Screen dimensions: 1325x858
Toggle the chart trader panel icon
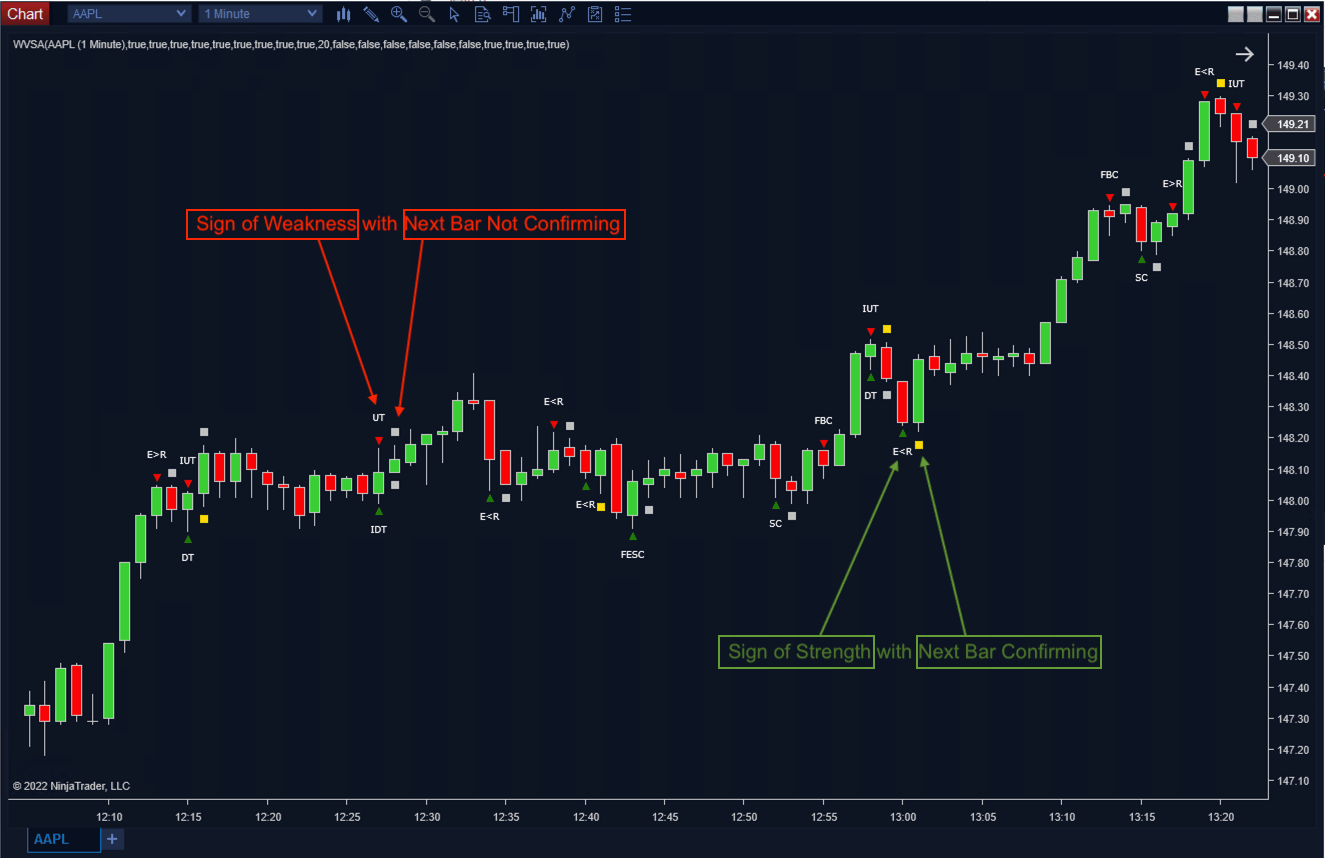[511, 14]
